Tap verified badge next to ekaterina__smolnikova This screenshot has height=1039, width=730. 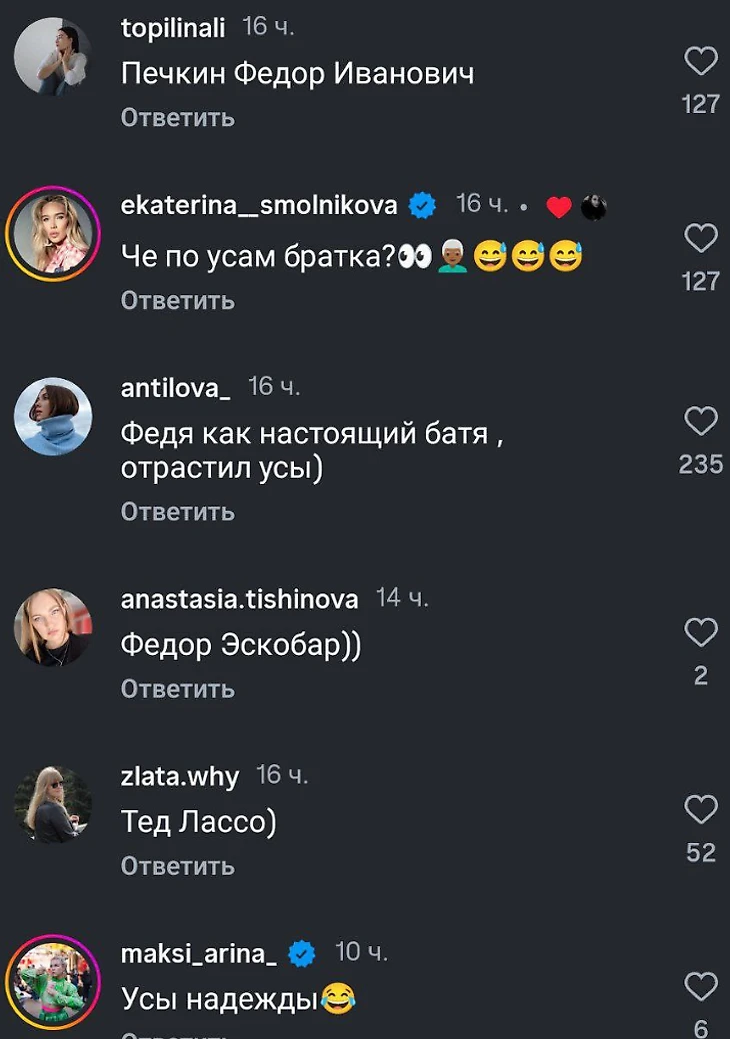tap(423, 206)
